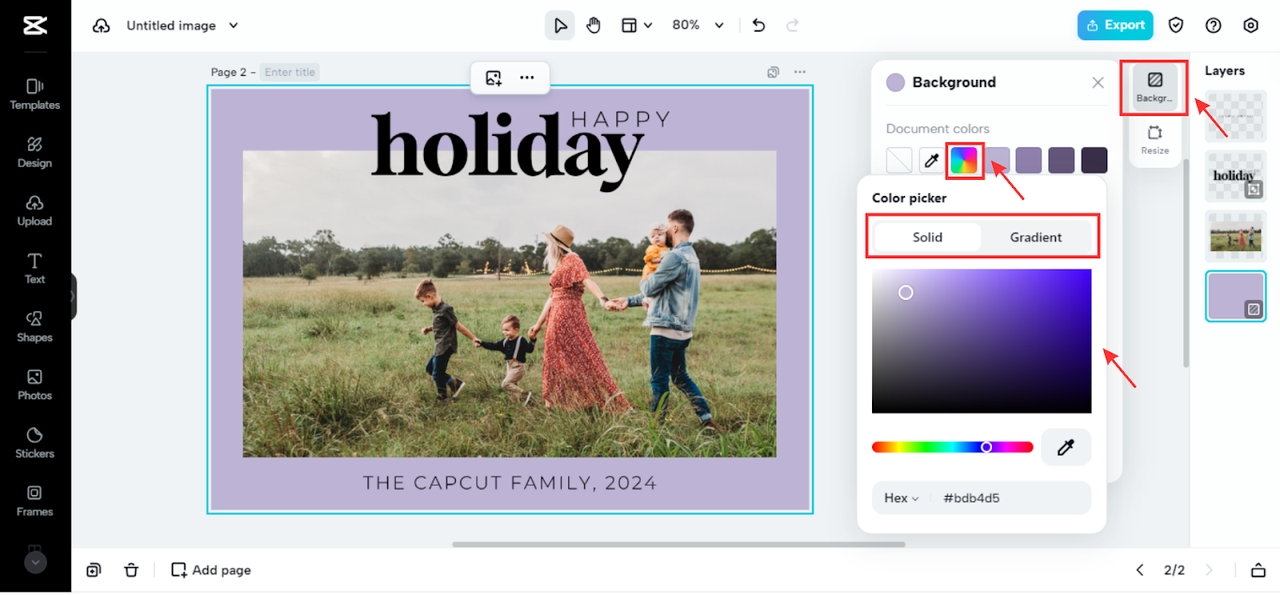Open the shield privacy icon
The height and width of the screenshot is (595, 1280).
click(1177, 26)
